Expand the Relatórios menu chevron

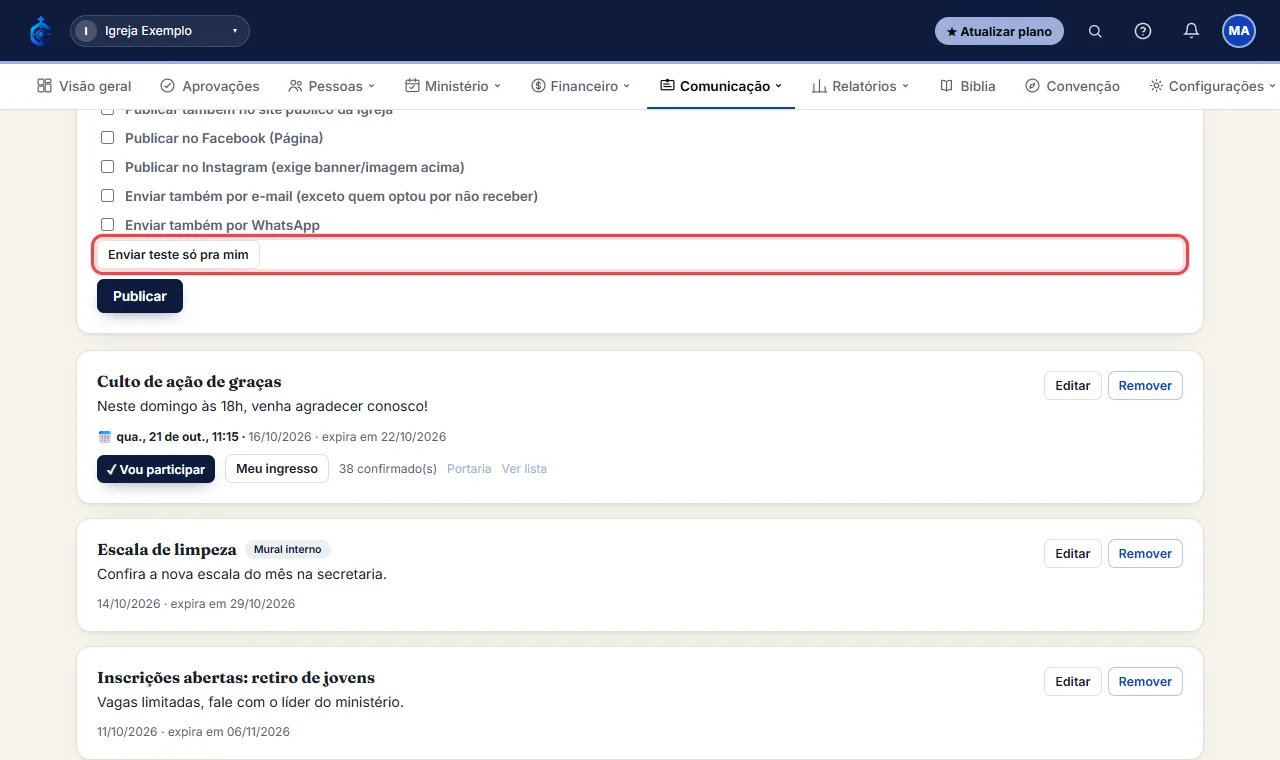(x=906, y=86)
